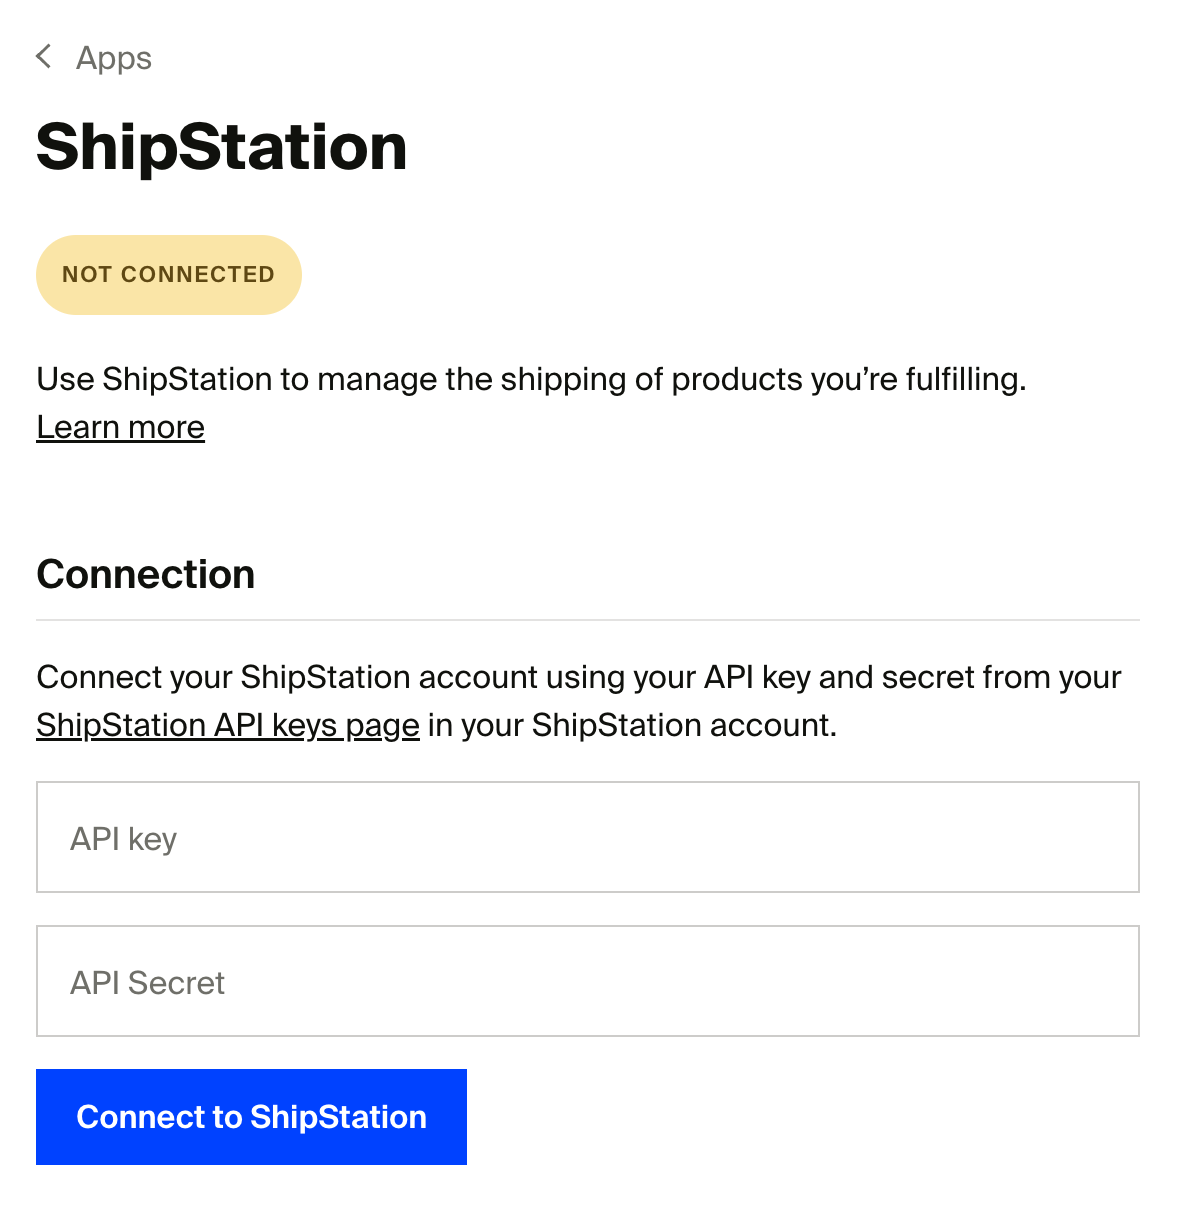This screenshot has height=1230, width=1192.
Task: Go back using the left chevron
Action: point(44,57)
